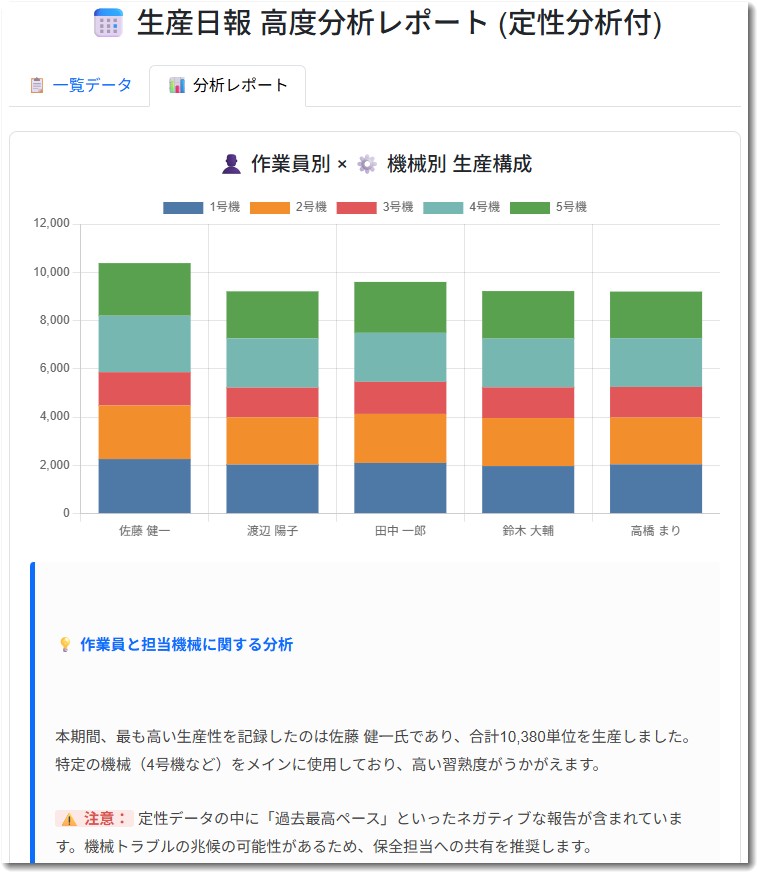Click 高橋 まり's green 5号機 bar segment
This screenshot has height=872, width=757.
(x=656, y=315)
